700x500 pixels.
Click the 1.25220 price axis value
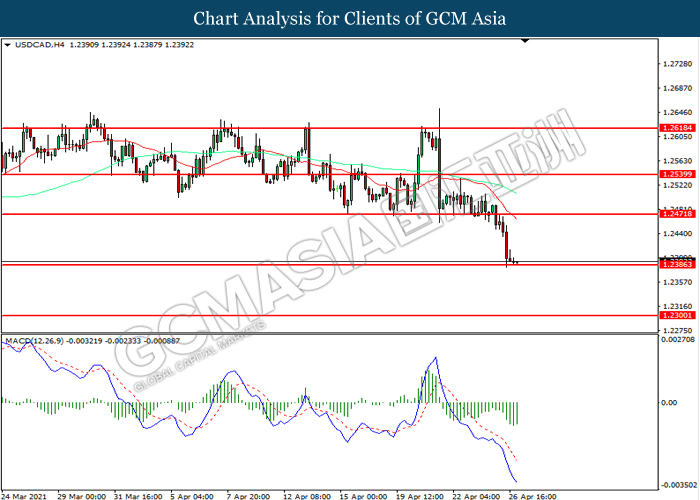pyautogui.click(x=678, y=185)
